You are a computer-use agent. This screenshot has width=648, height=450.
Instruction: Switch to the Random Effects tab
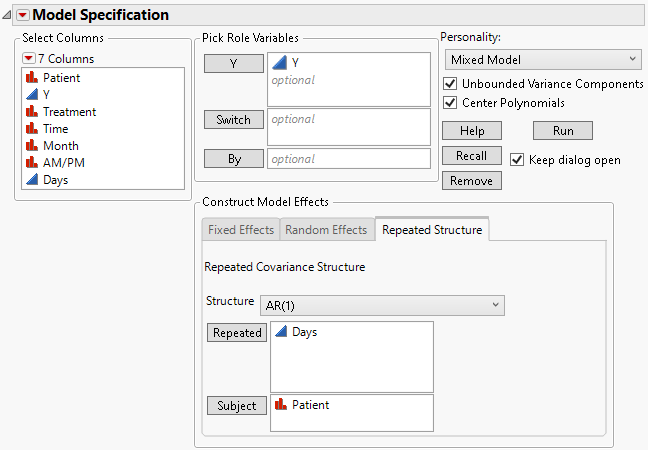pos(326,230)
